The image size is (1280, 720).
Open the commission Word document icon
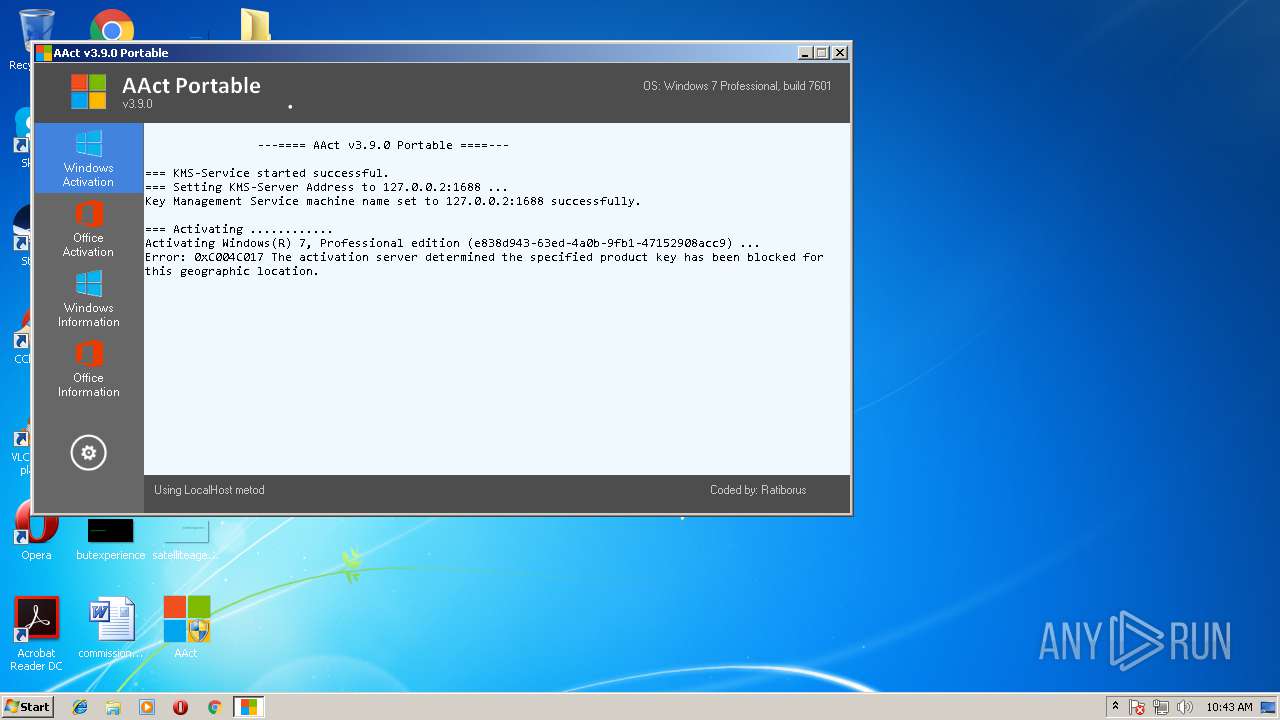pyautogui.click(x=110, y=627)
